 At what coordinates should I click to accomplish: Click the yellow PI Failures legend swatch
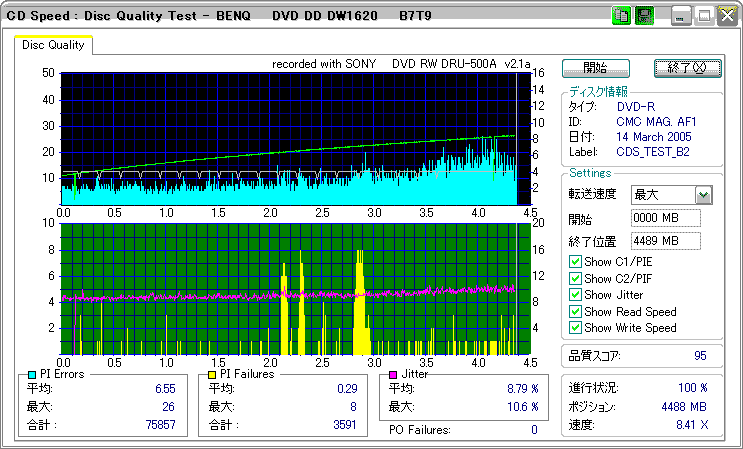pyautogui.click(x=211, y=374)
